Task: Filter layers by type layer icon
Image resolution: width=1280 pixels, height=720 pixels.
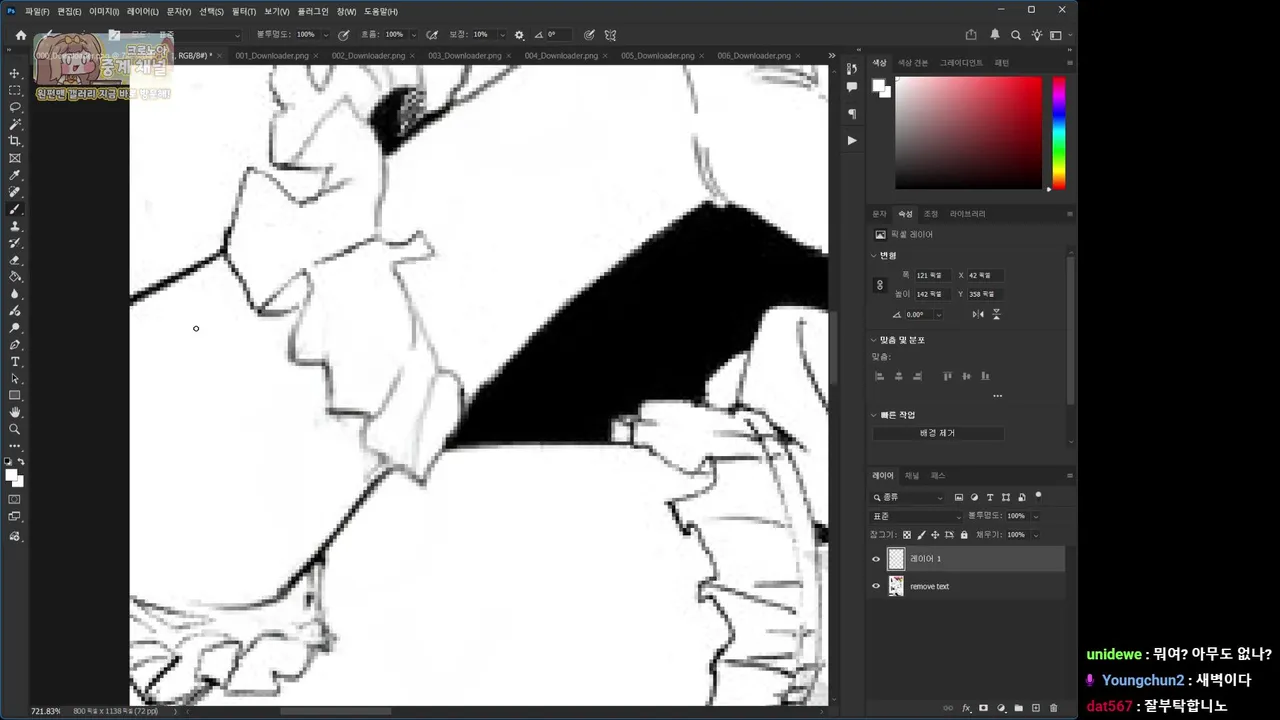Action: (x=990, y=497)
